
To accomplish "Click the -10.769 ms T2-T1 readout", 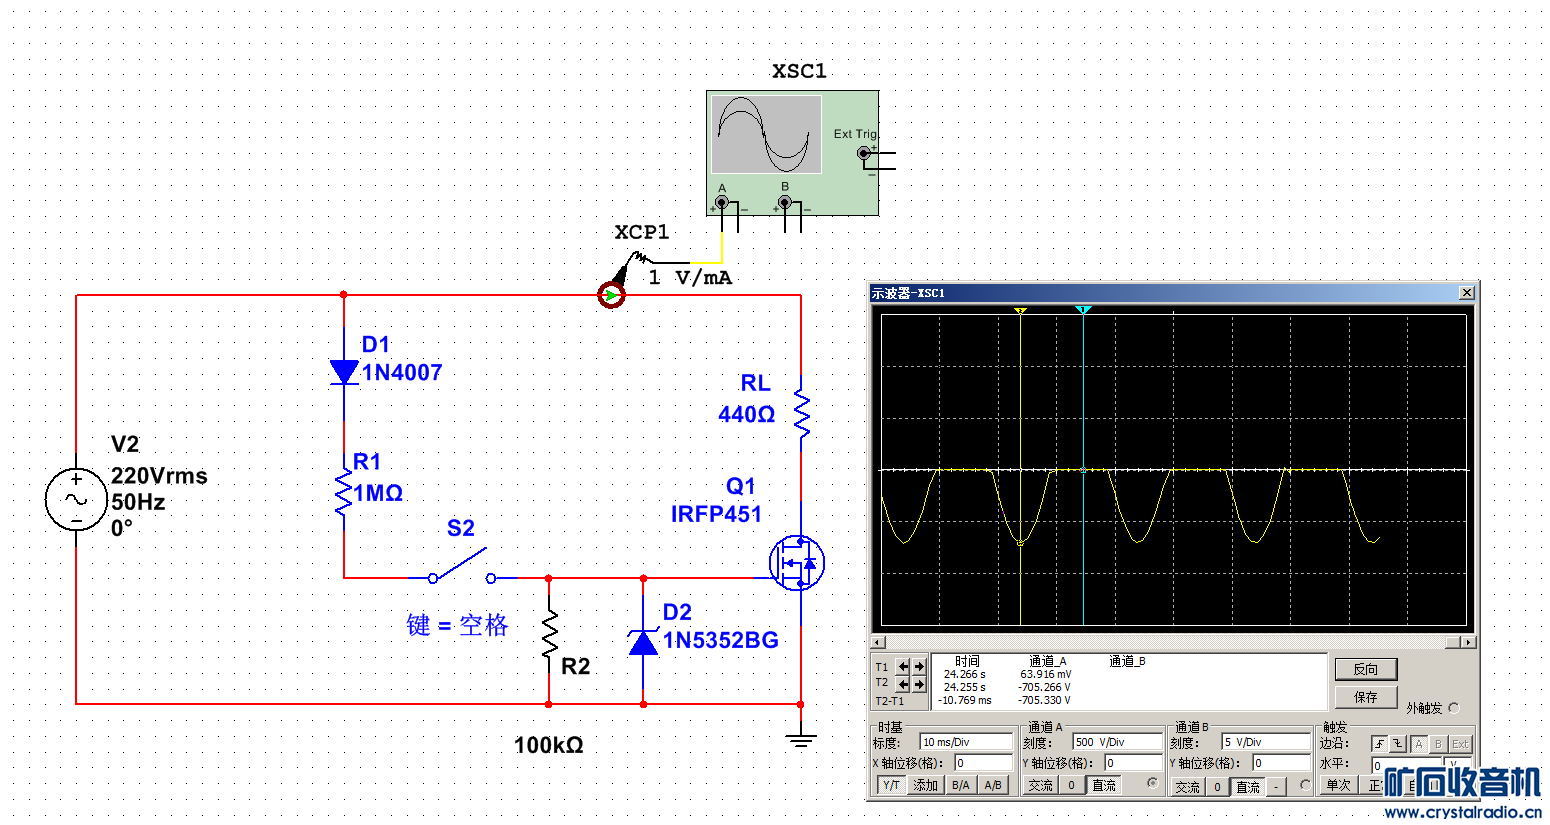I will (965, 700).
